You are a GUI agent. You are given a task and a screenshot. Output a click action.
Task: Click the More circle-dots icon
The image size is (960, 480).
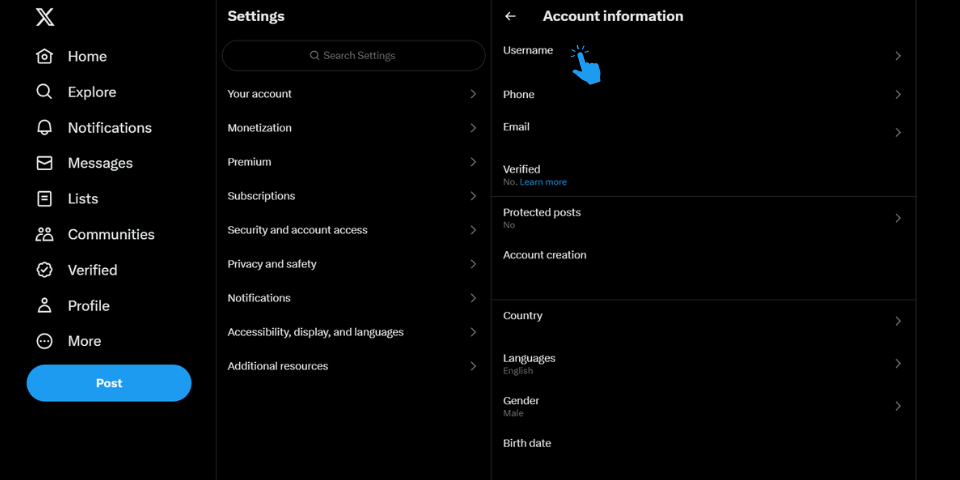[x=44, y=340]
